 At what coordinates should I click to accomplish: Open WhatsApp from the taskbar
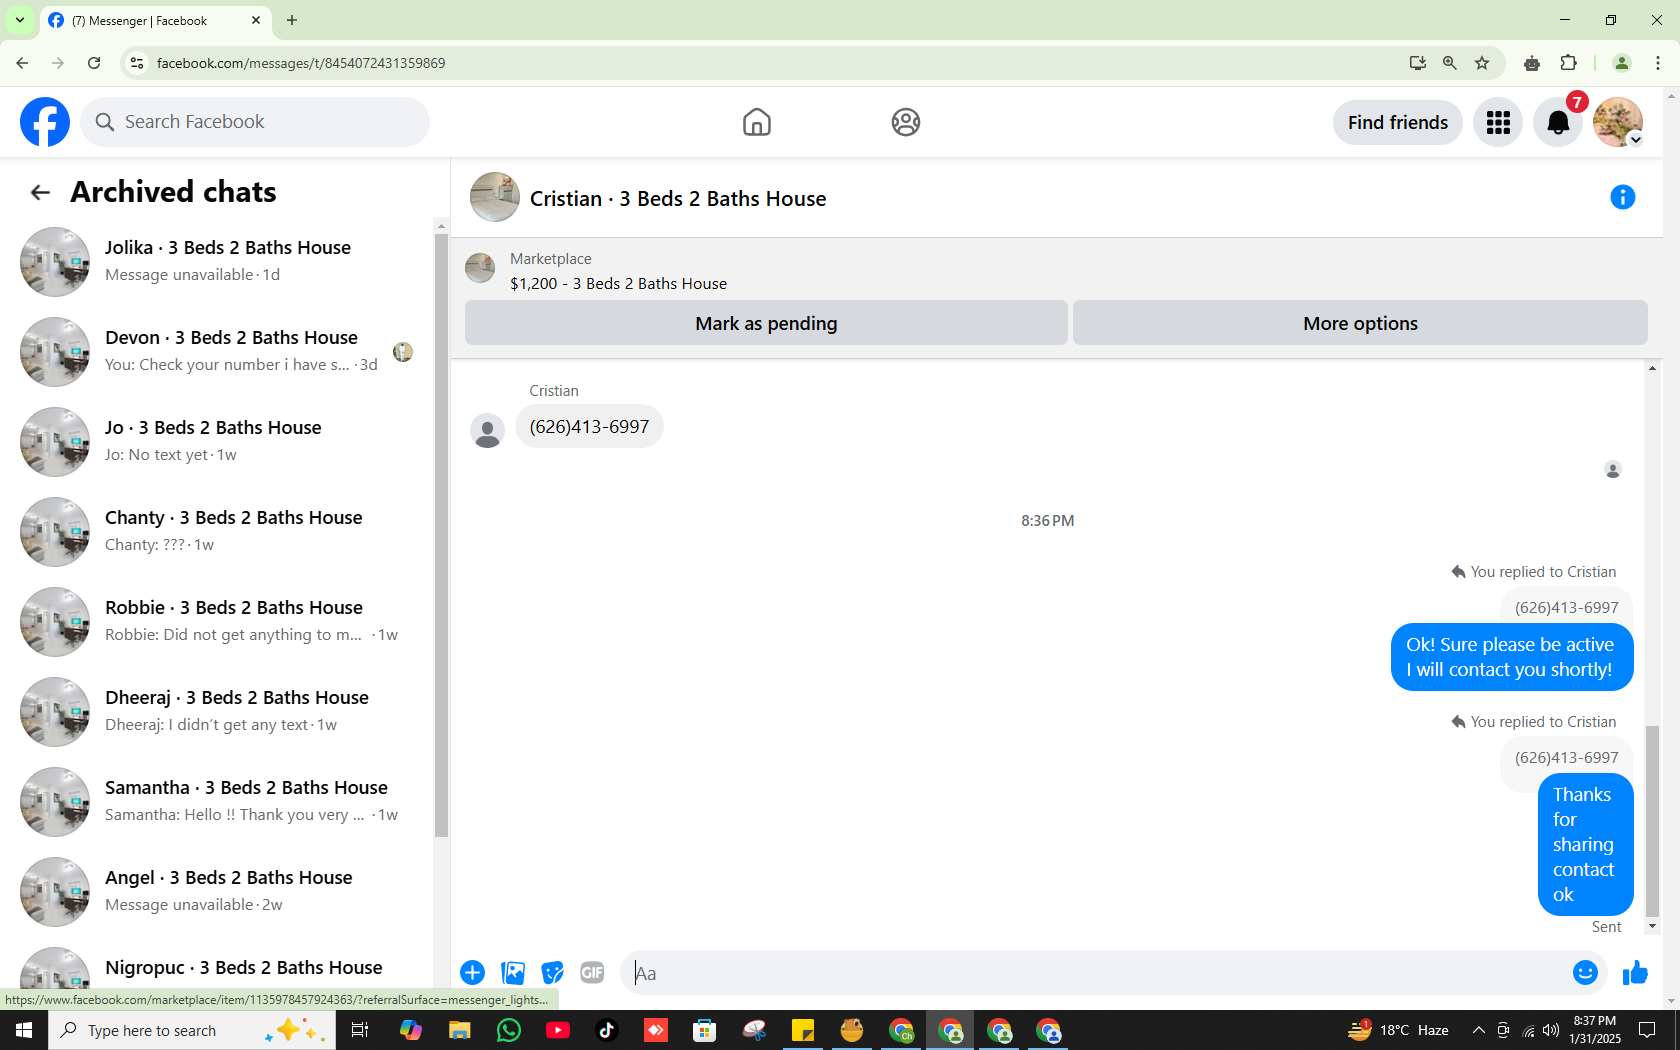click(x=509, y=1030)
